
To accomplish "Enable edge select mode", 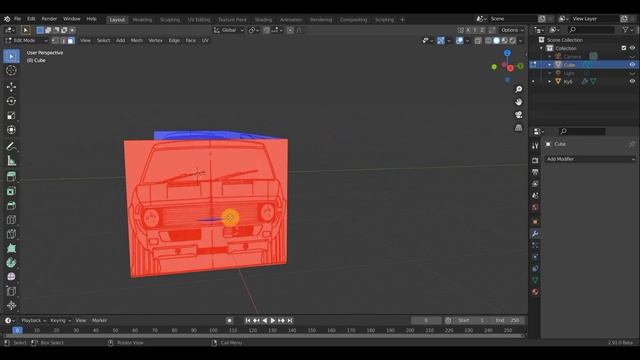I will (x=63, y=40).
